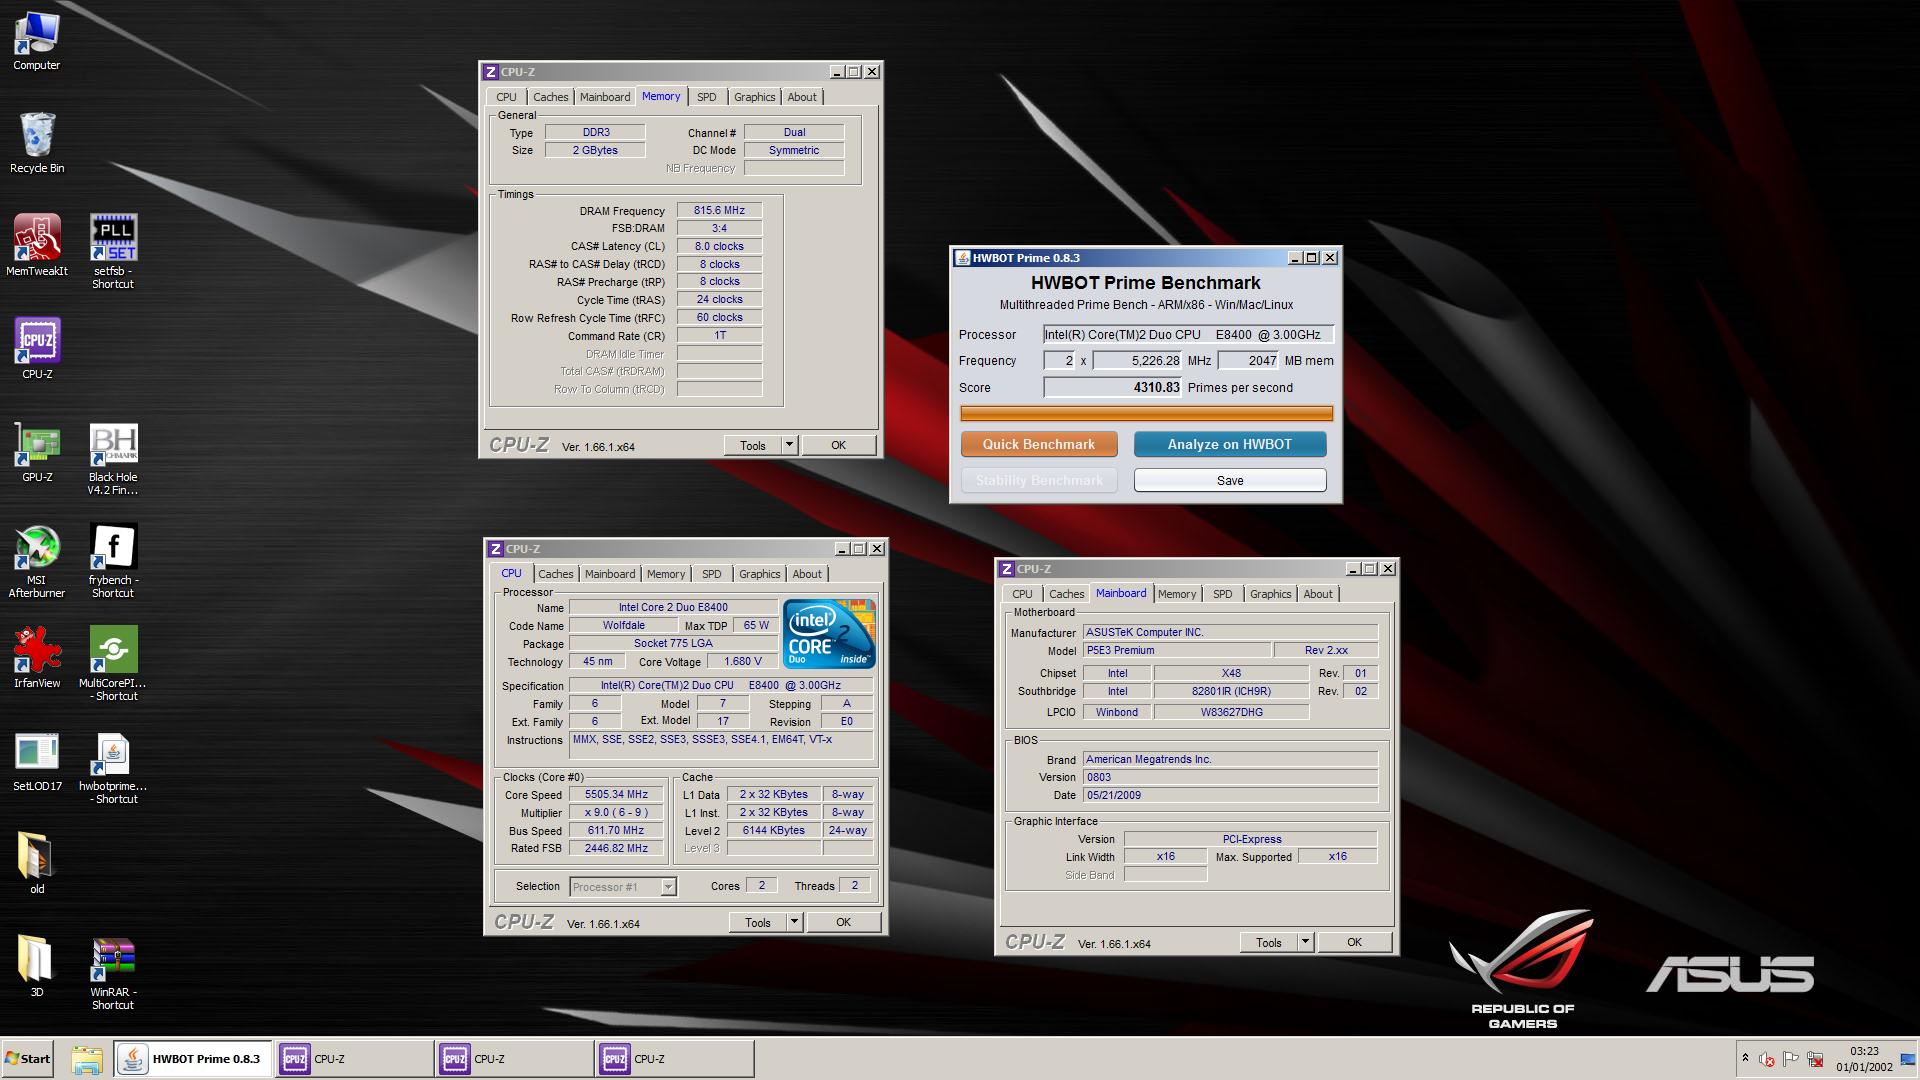This screenshot has height=1080, width=1920.
Task: Click the CAS# Latency value 8.0 clocks
Action: point(719,247)
